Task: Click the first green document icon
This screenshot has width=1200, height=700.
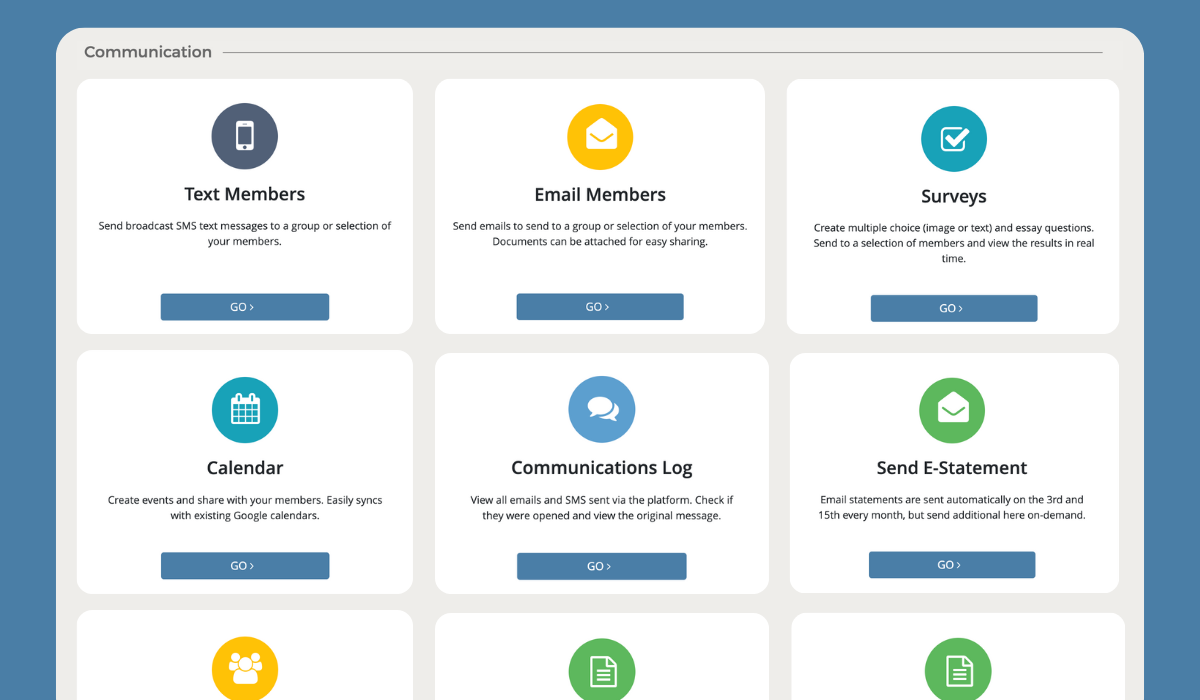Action: point(601,668)
